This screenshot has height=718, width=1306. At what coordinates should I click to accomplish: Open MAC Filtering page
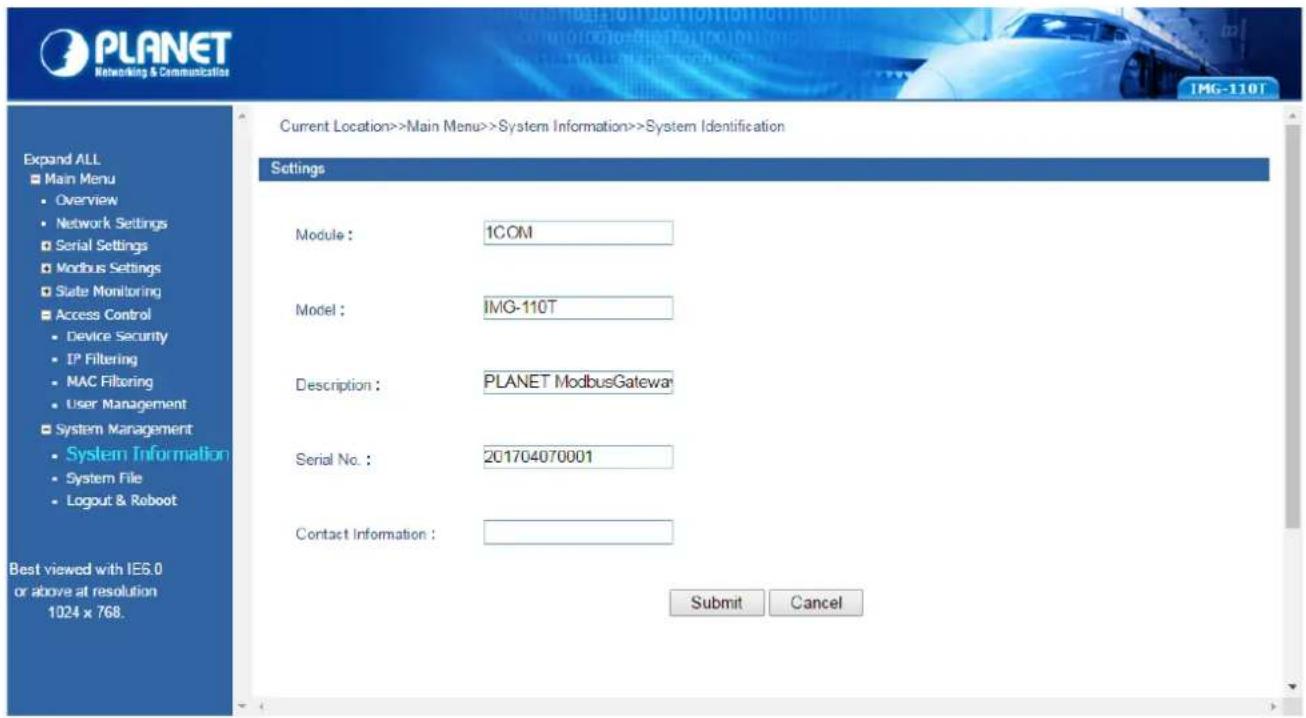[x=109, y=382]
